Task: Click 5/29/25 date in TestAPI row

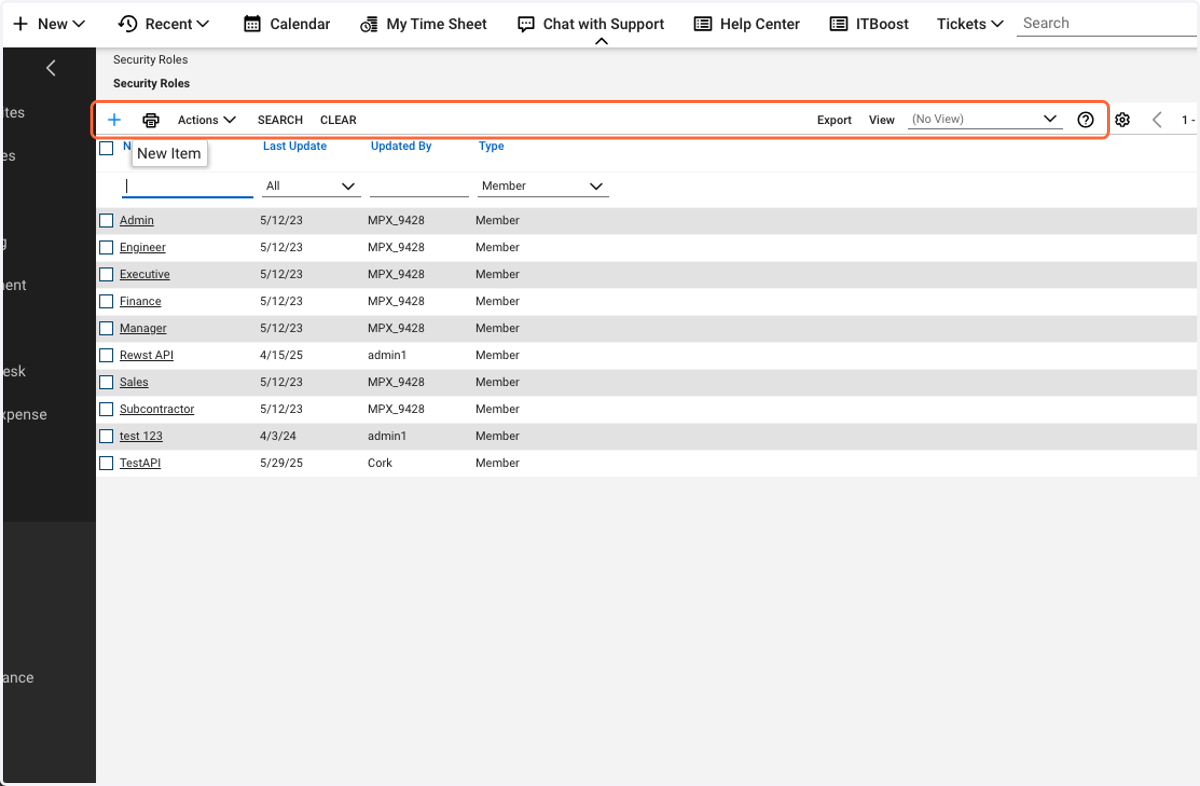Action: 281,463
